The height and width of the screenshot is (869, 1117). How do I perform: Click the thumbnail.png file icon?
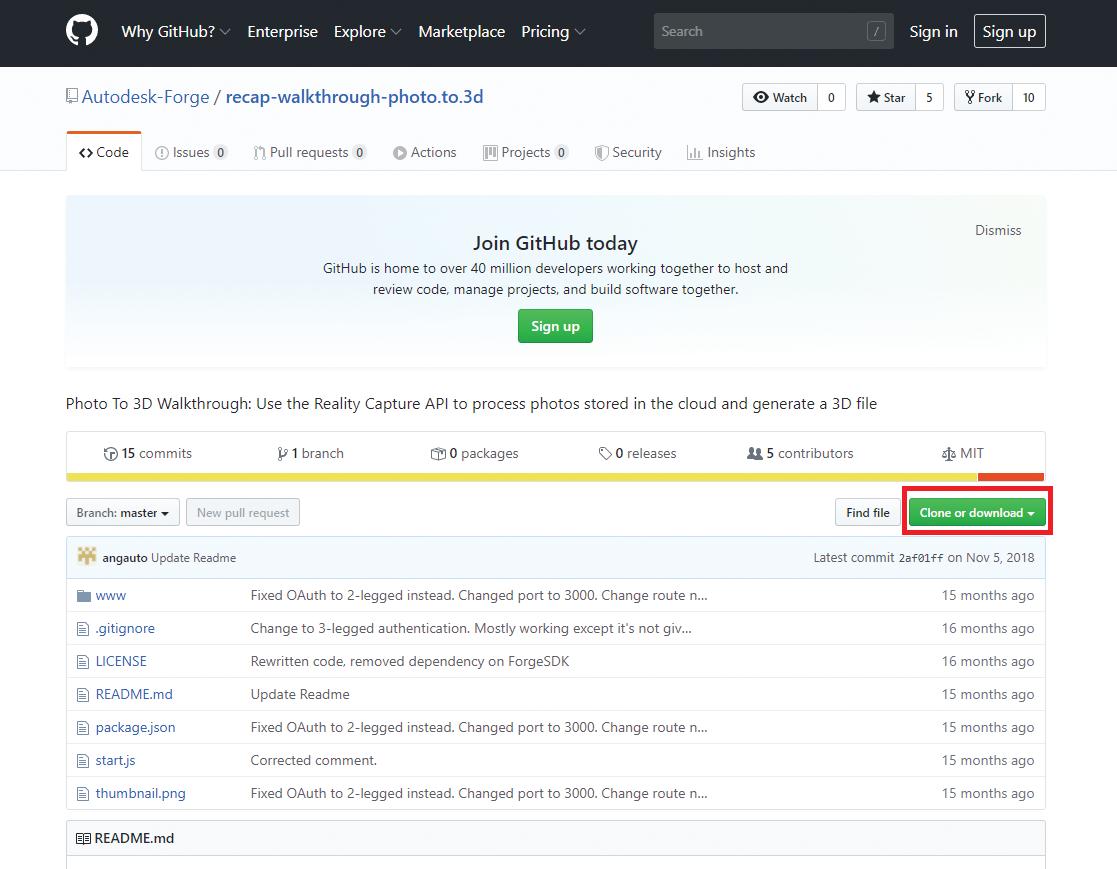[83, 793]
